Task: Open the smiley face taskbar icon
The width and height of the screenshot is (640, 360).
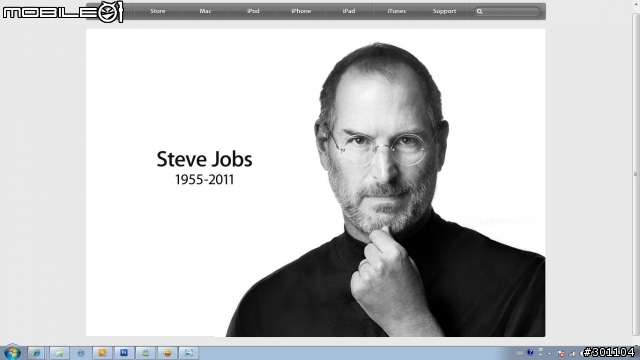Action: point(167,353)
